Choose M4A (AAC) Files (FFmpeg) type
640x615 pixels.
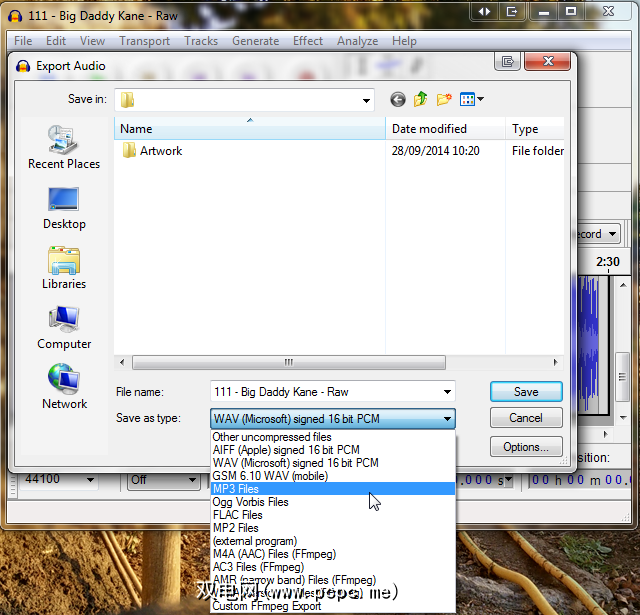tap(333, 554)
